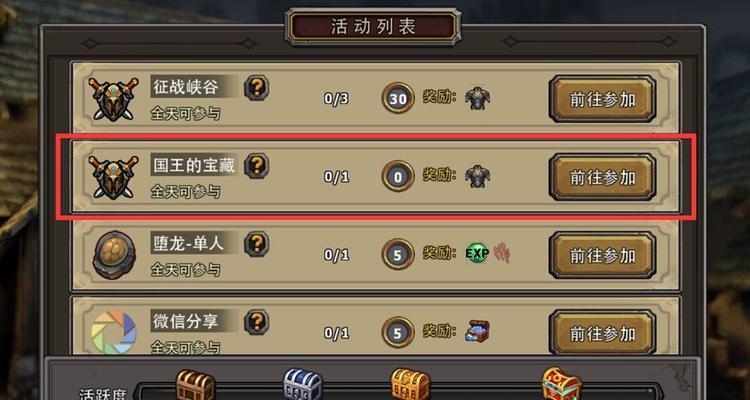Click question mark beside 堕龙-单人

tap(257, 244)
